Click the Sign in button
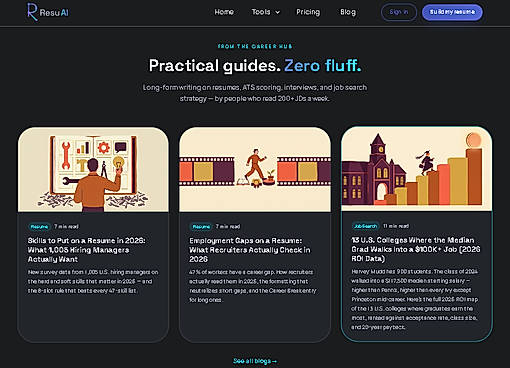 399,12
